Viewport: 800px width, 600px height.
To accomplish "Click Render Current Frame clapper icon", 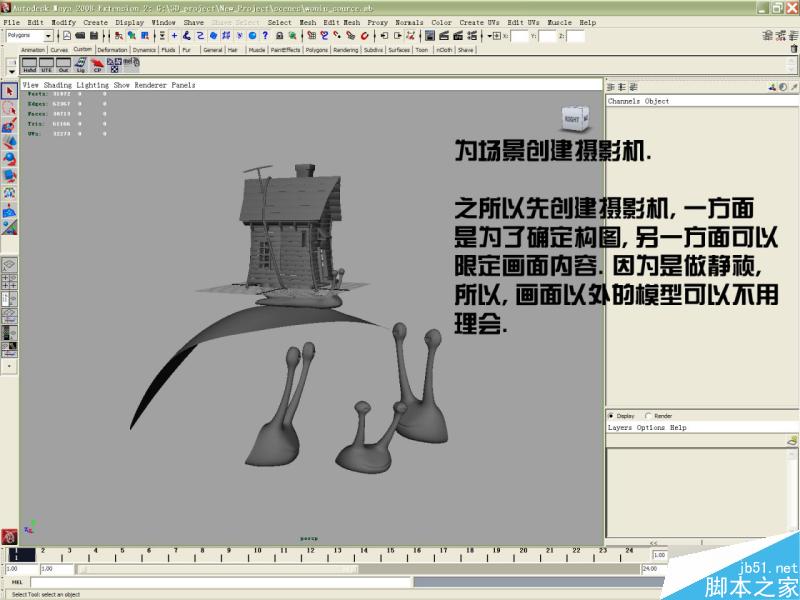I will pyautogui.click(x=444, y=36).
